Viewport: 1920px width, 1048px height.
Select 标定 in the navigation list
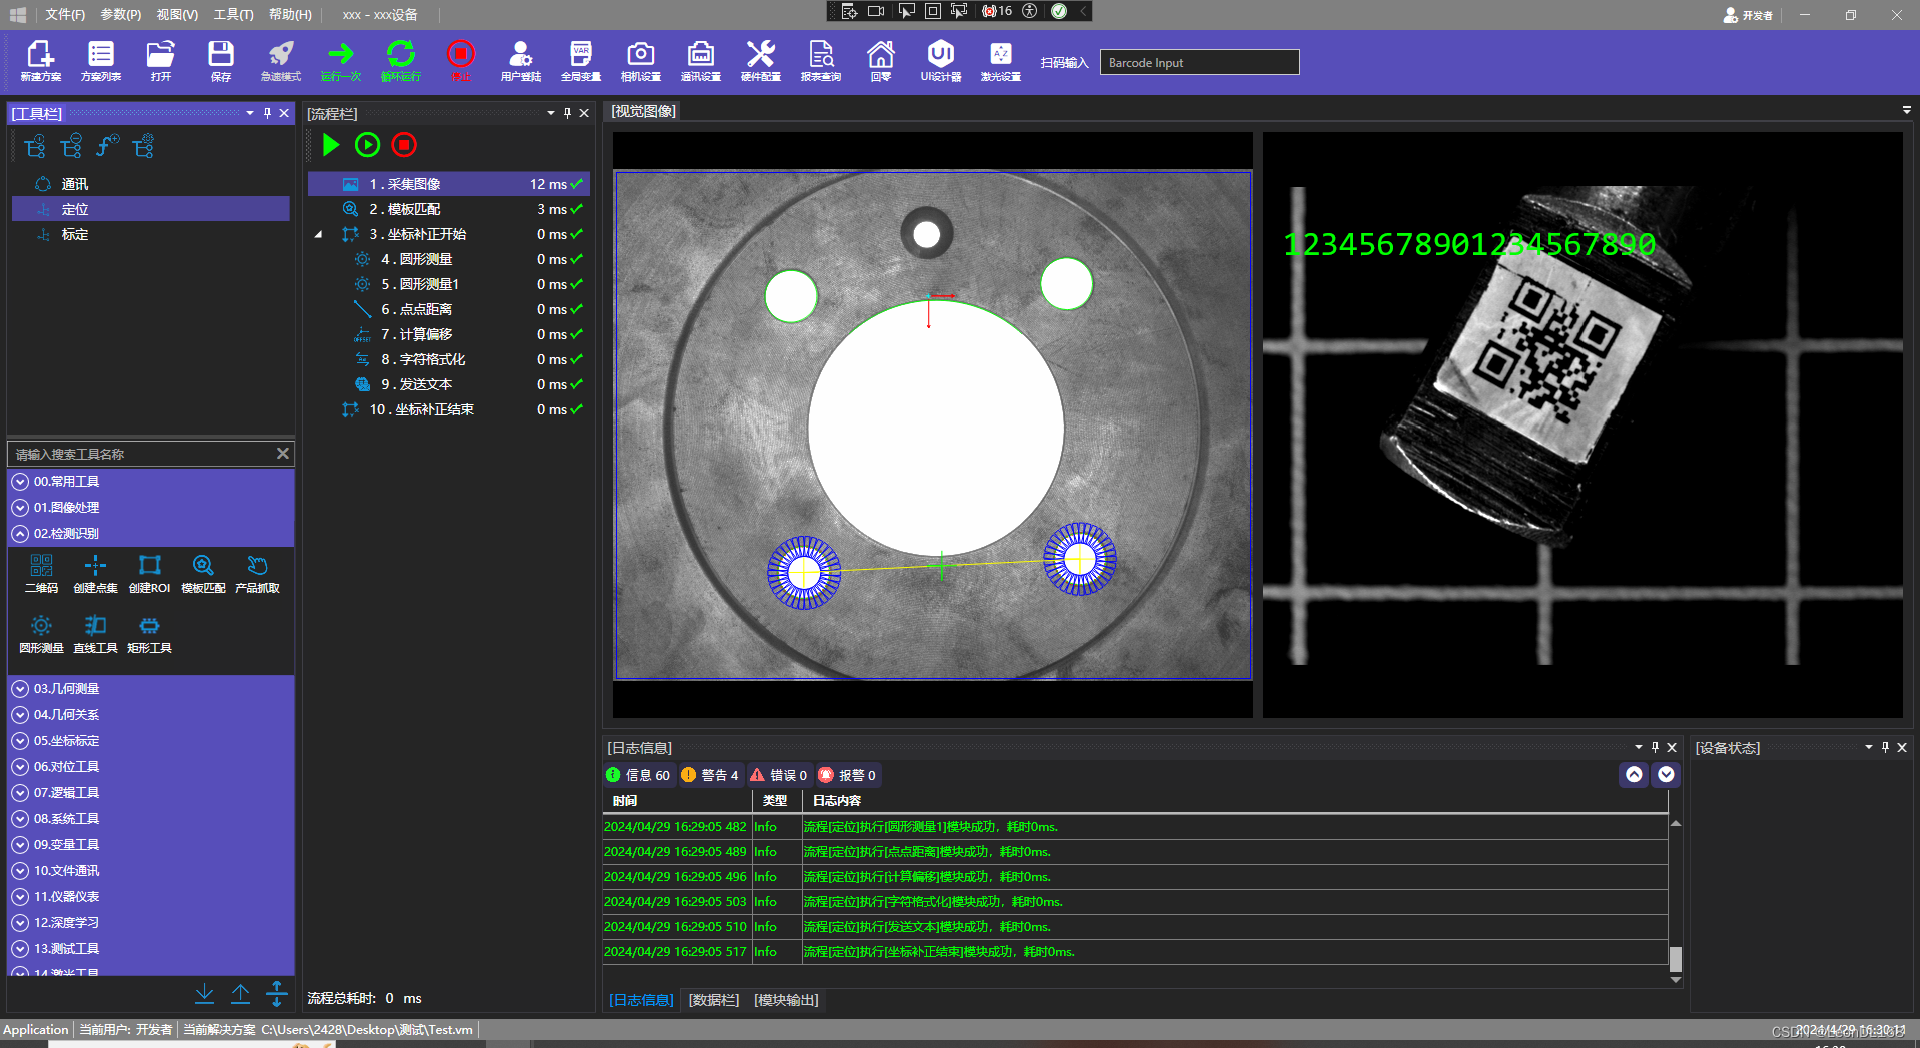pos(73,234)
